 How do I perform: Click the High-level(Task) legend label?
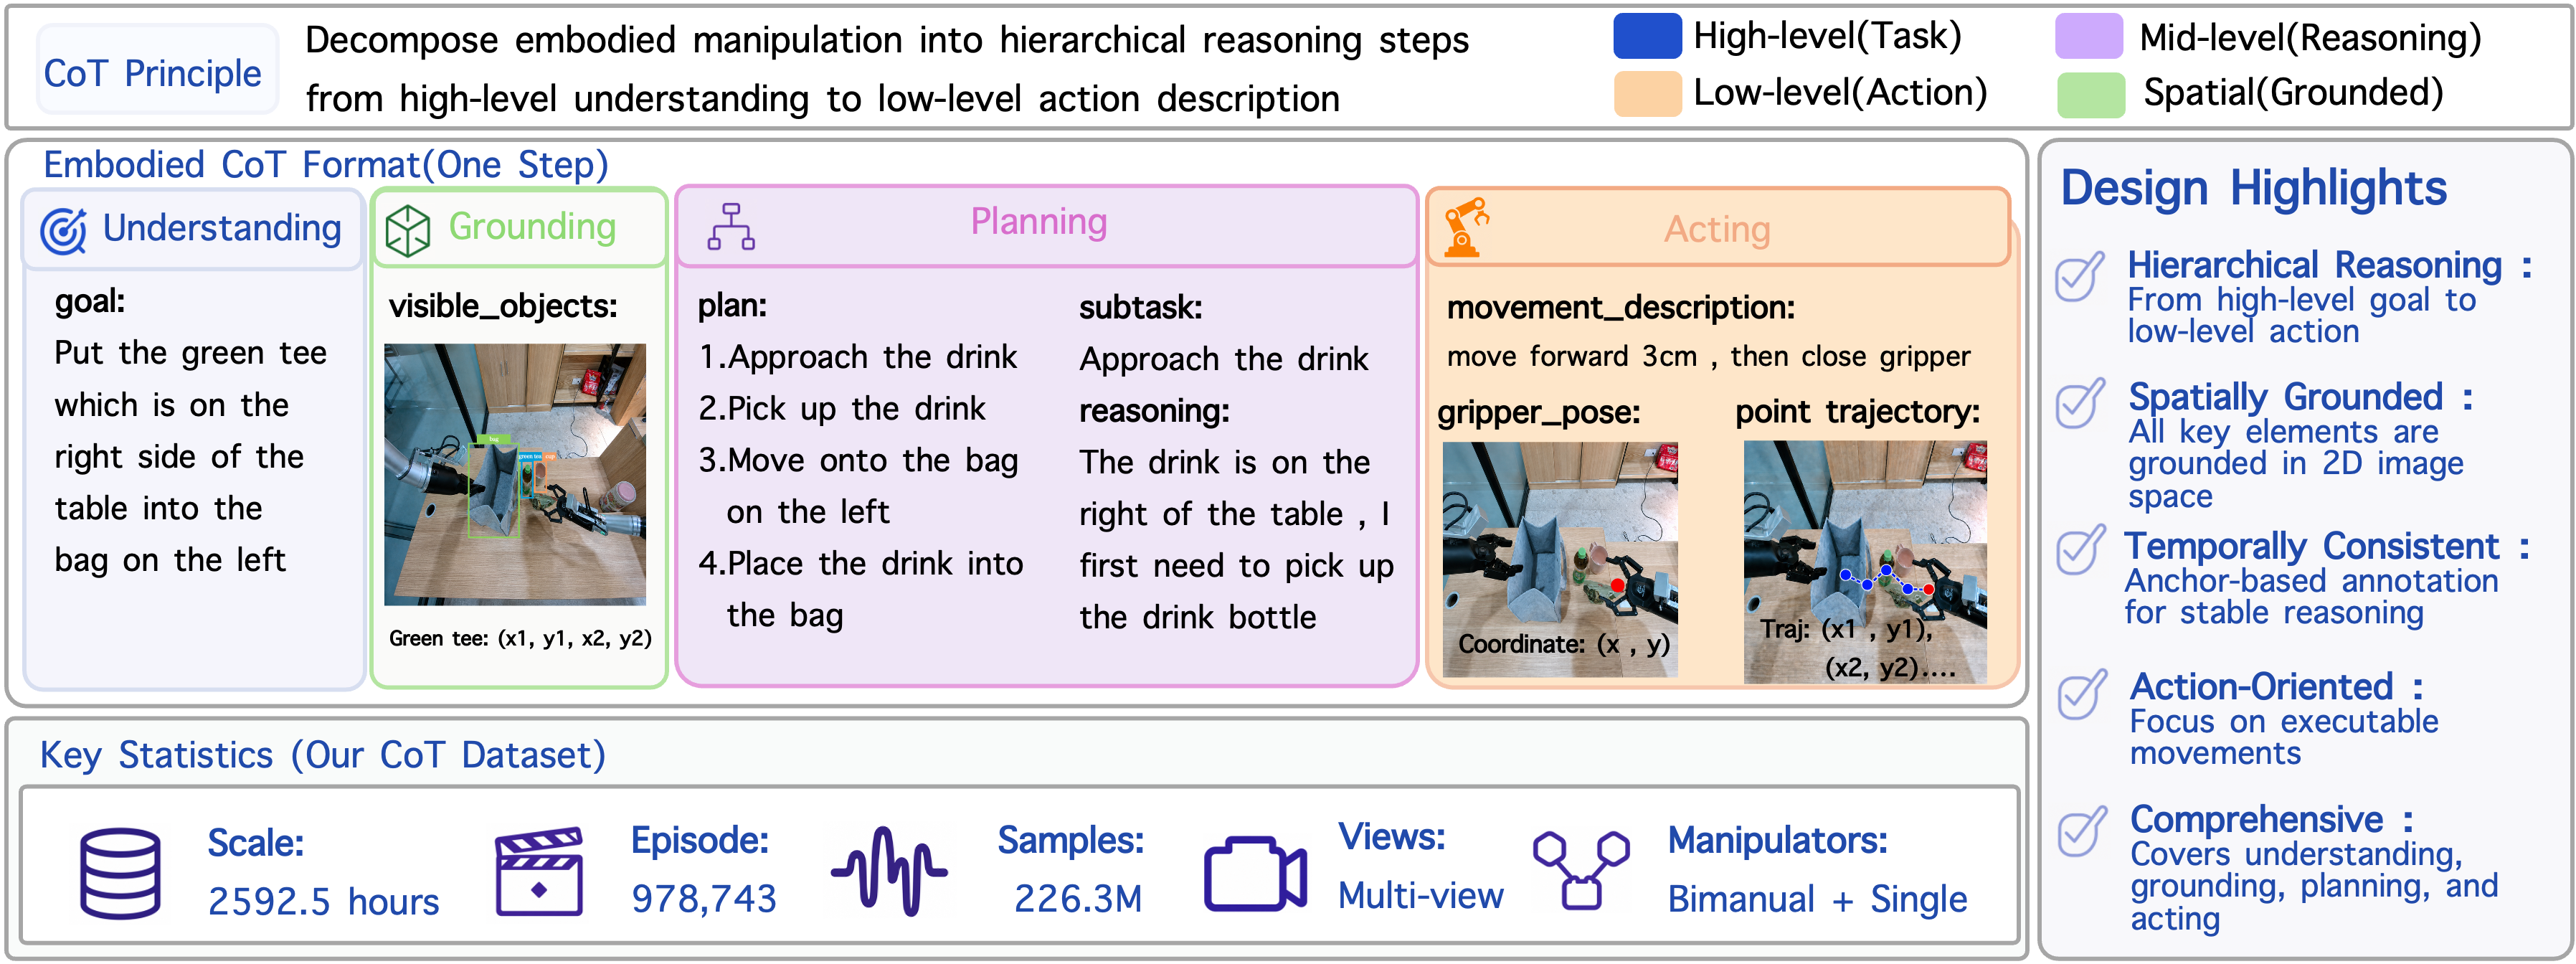(x=1827, y=36)
